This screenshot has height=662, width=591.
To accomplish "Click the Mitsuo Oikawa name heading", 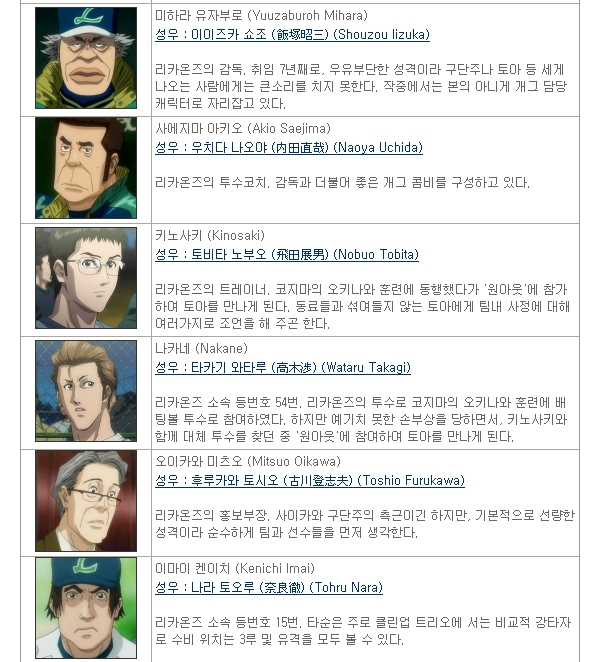I will click(248, 461).
